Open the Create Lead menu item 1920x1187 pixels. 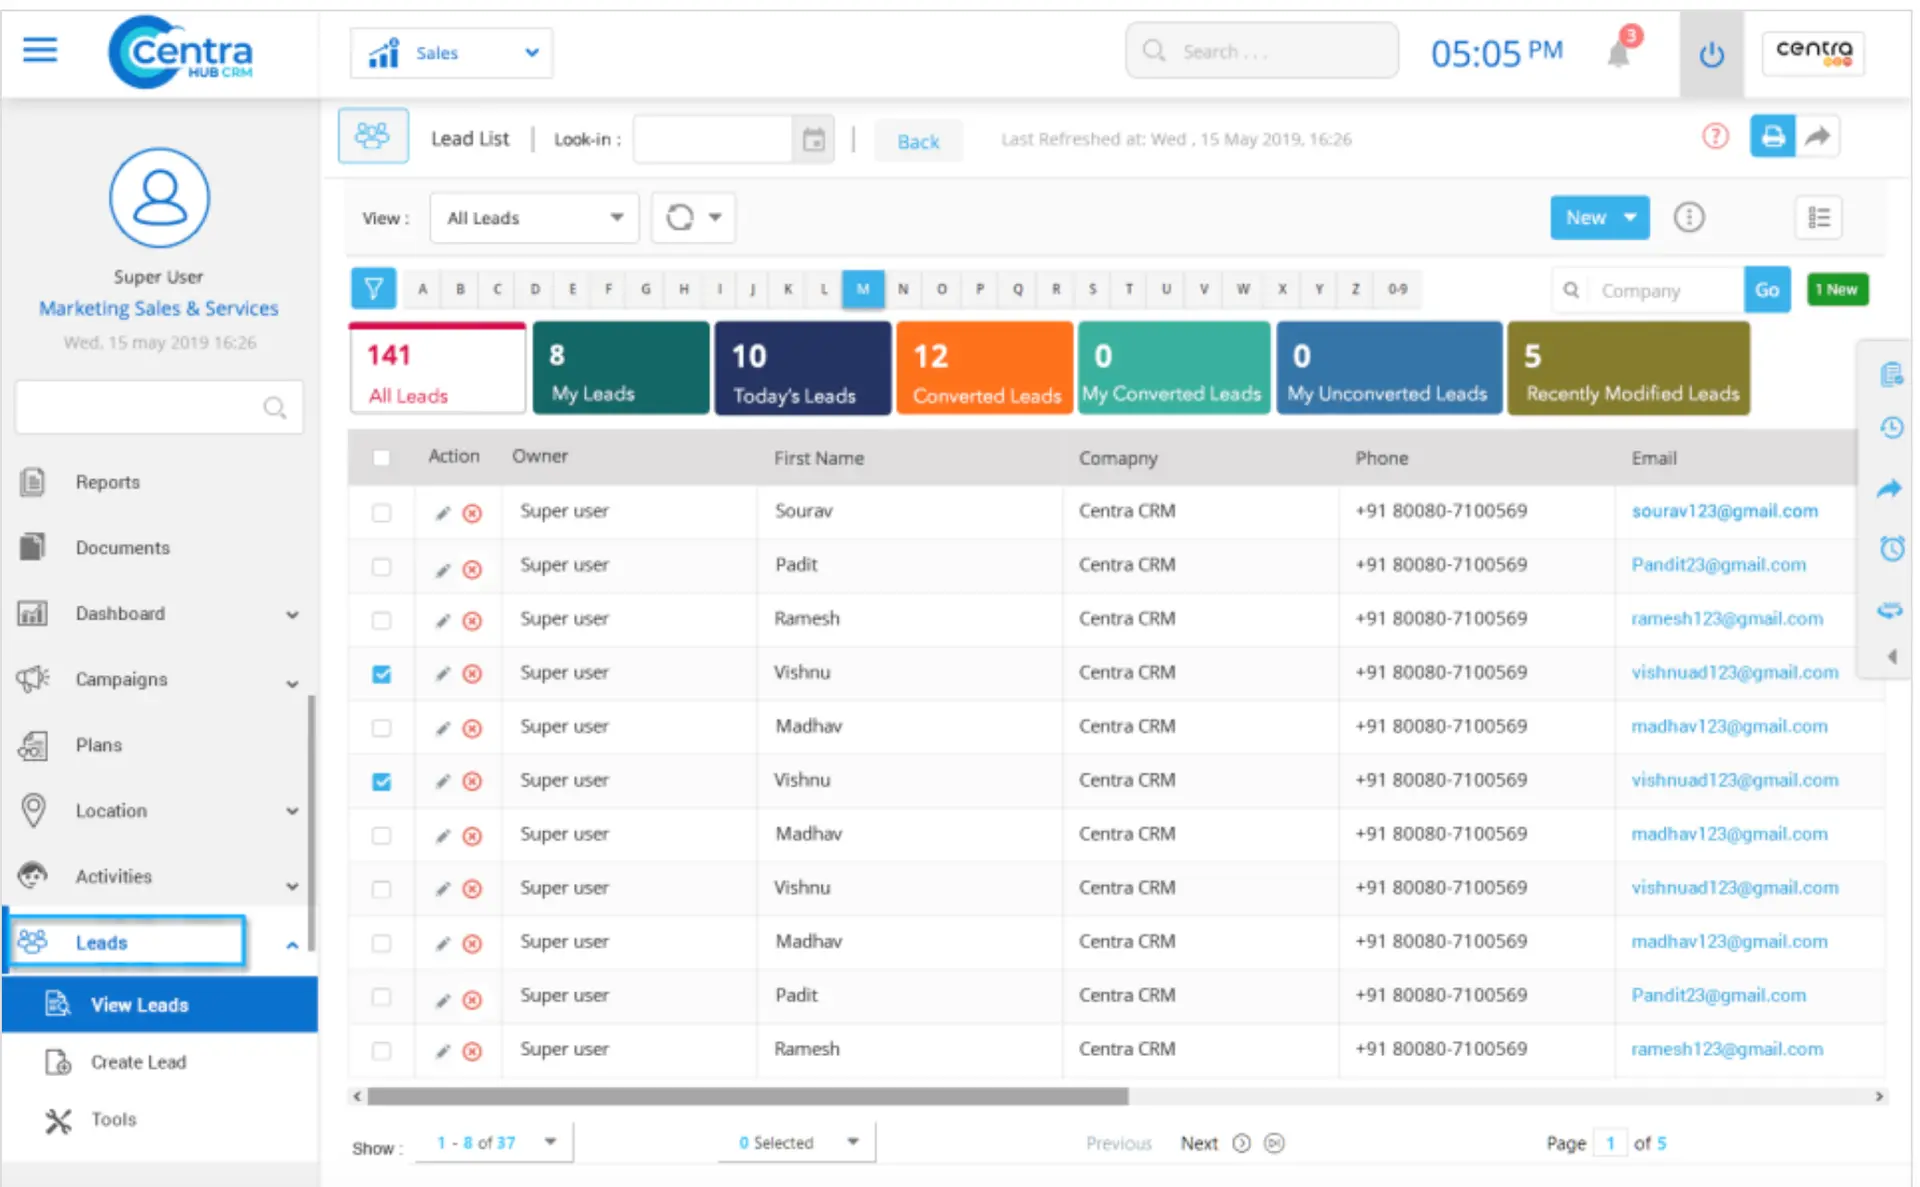(x=137, y=1062)
